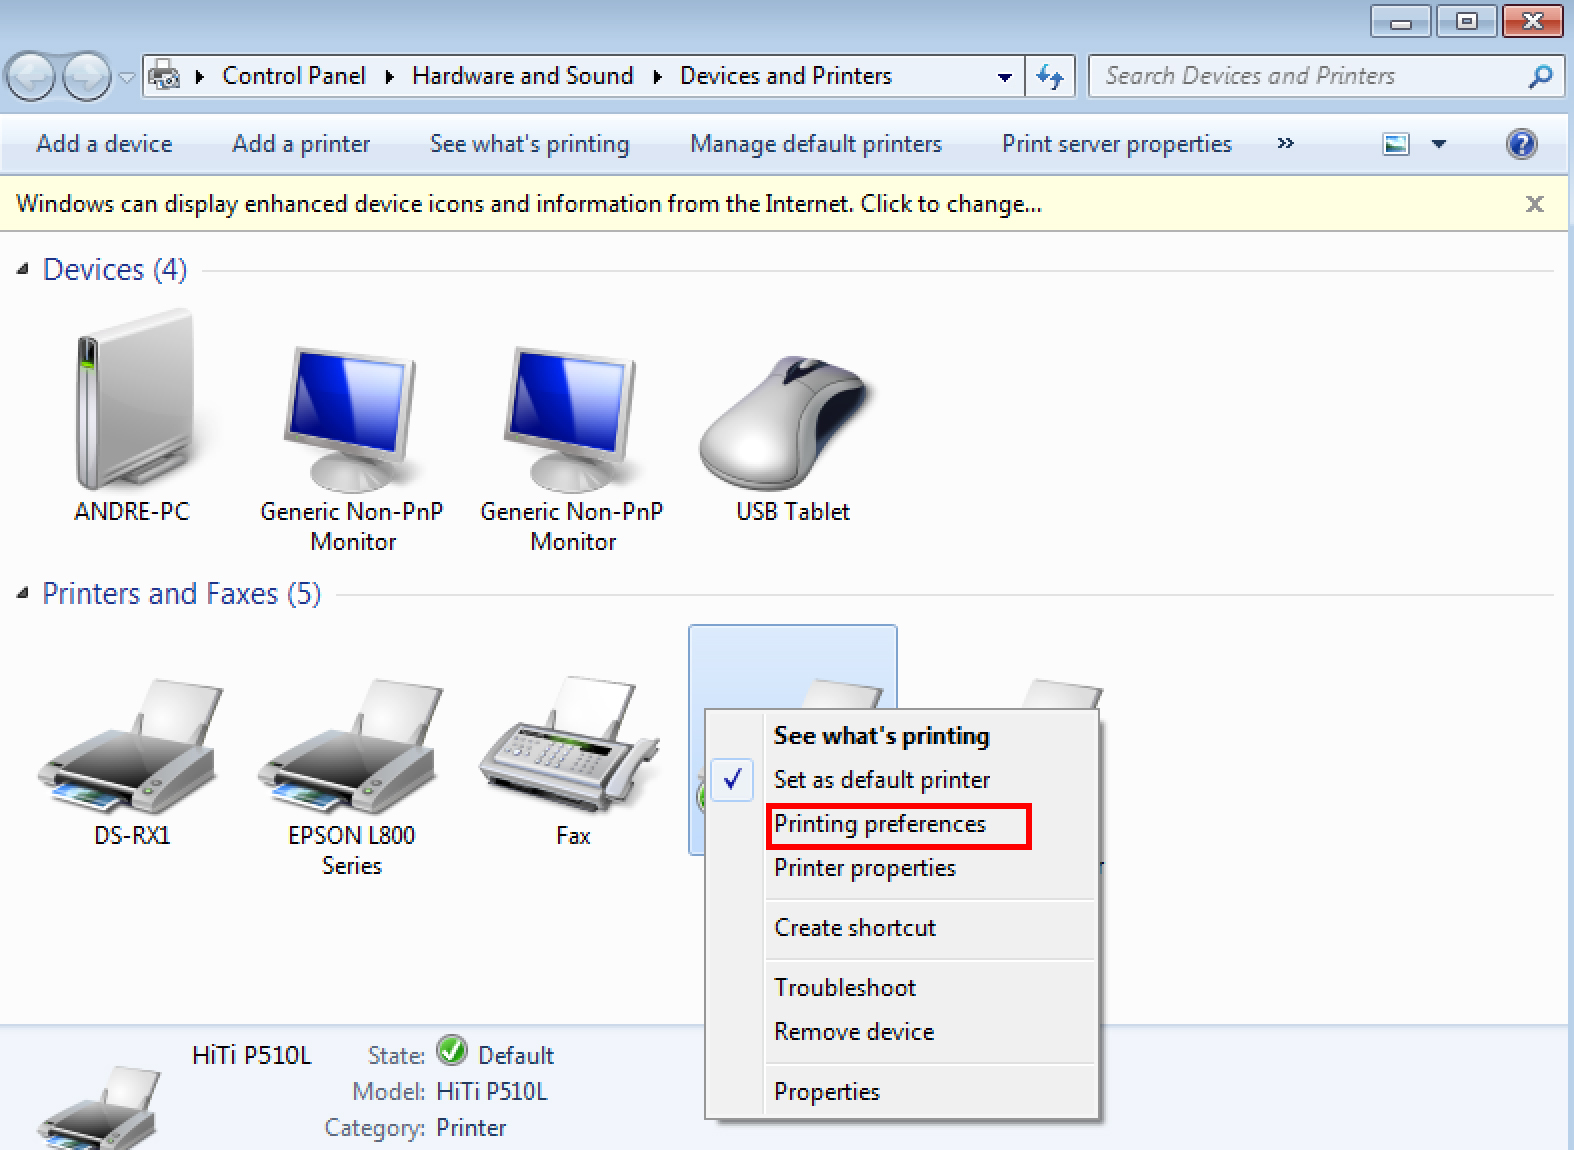Click the yellow enhanced device icons message
This screenshot has width=1574, height=1150.
click(529, 204)
